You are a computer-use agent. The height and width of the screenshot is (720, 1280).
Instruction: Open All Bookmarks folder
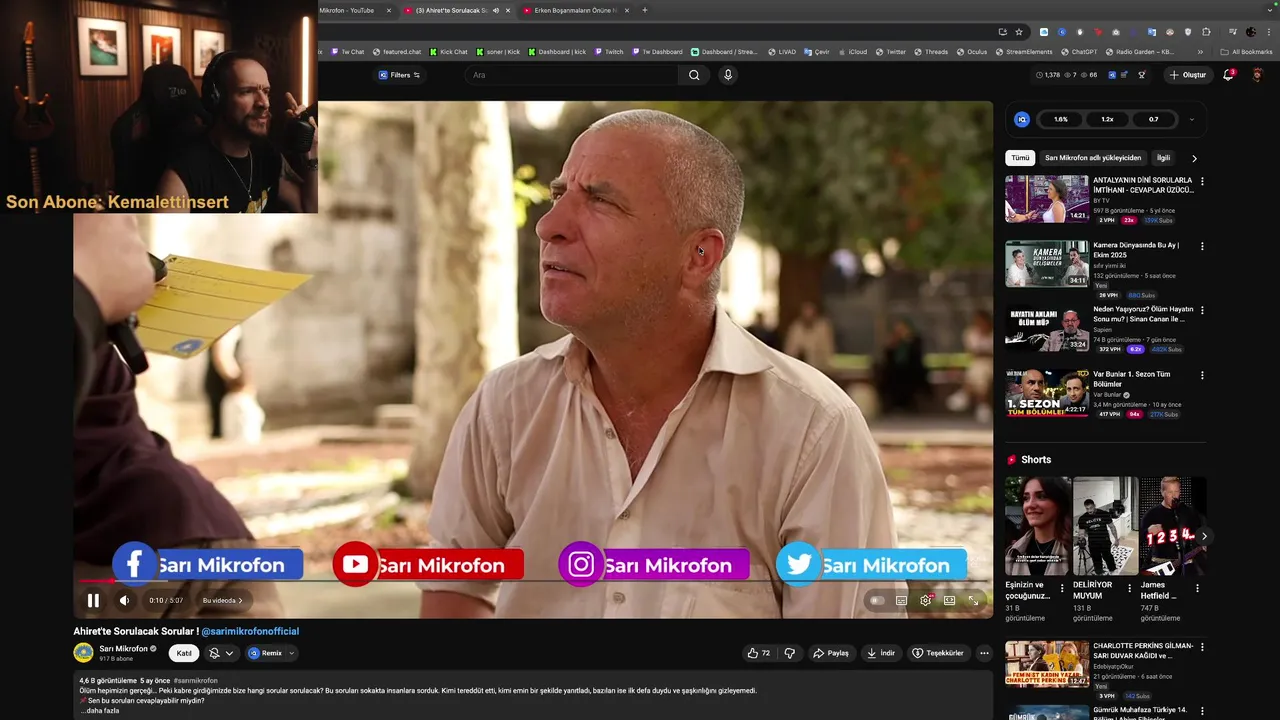(x=1246, y=52)
